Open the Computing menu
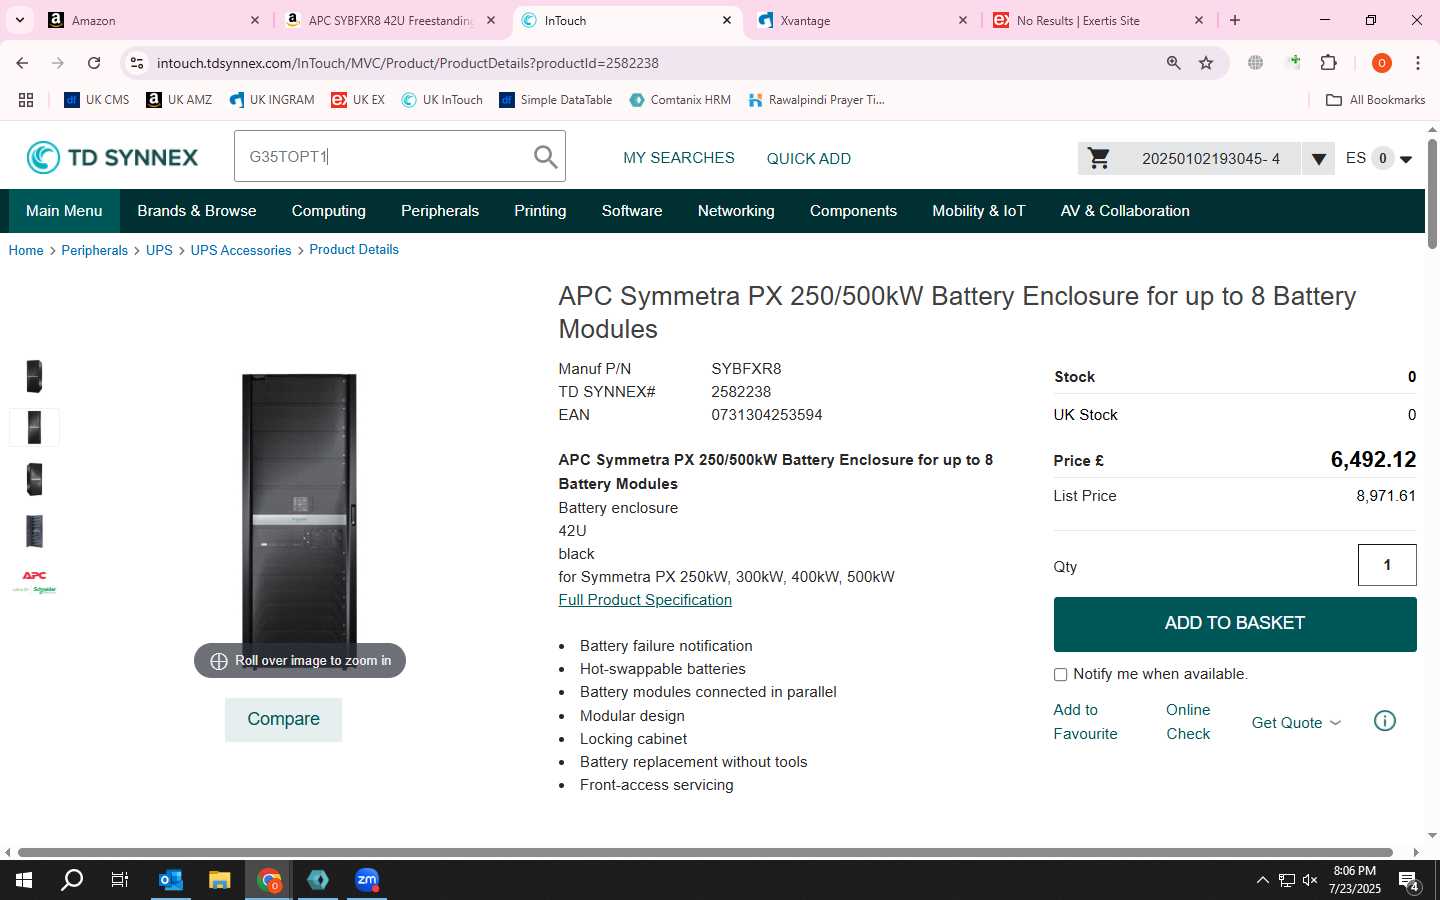The height and width of the screenshot is (900, 1440). (329, 211)
